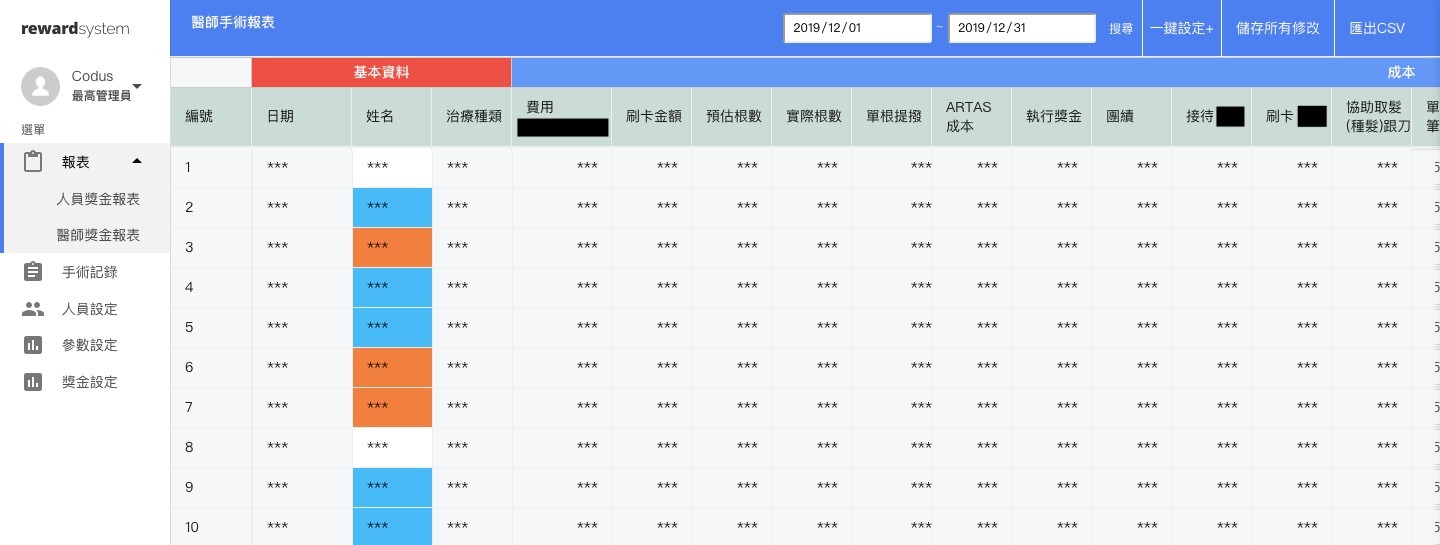
Task: Click the 基本資料 red group header
Action: point(381,73)
